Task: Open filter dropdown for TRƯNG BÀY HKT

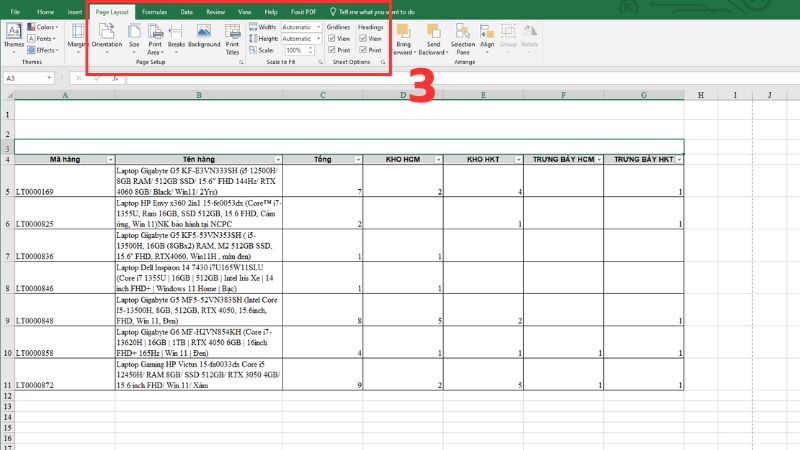Action: point(679,160)
